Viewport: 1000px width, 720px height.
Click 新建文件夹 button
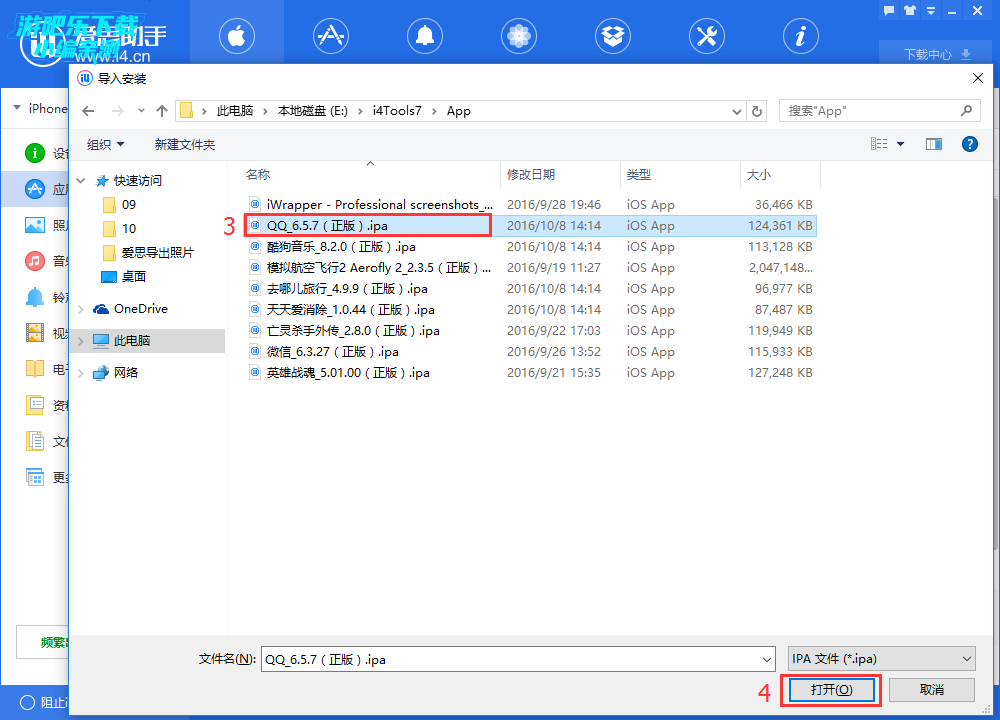click(x=184, y=145)
